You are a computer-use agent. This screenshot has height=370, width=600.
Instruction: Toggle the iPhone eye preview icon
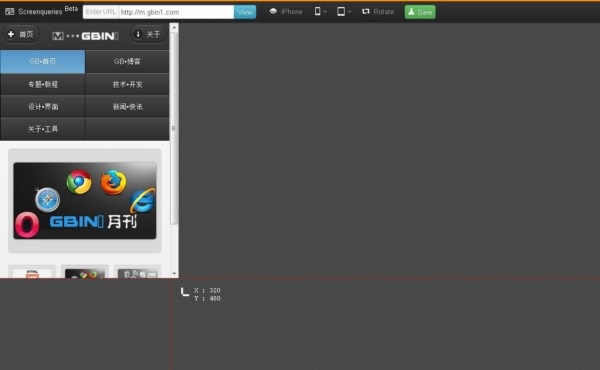273,11
